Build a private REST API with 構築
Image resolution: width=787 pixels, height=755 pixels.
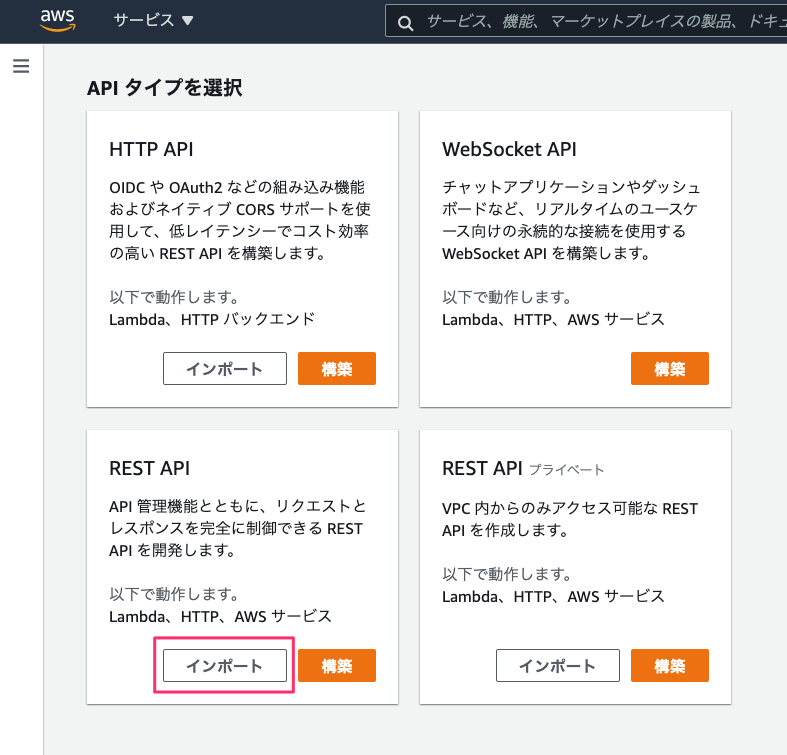(670, 666)
